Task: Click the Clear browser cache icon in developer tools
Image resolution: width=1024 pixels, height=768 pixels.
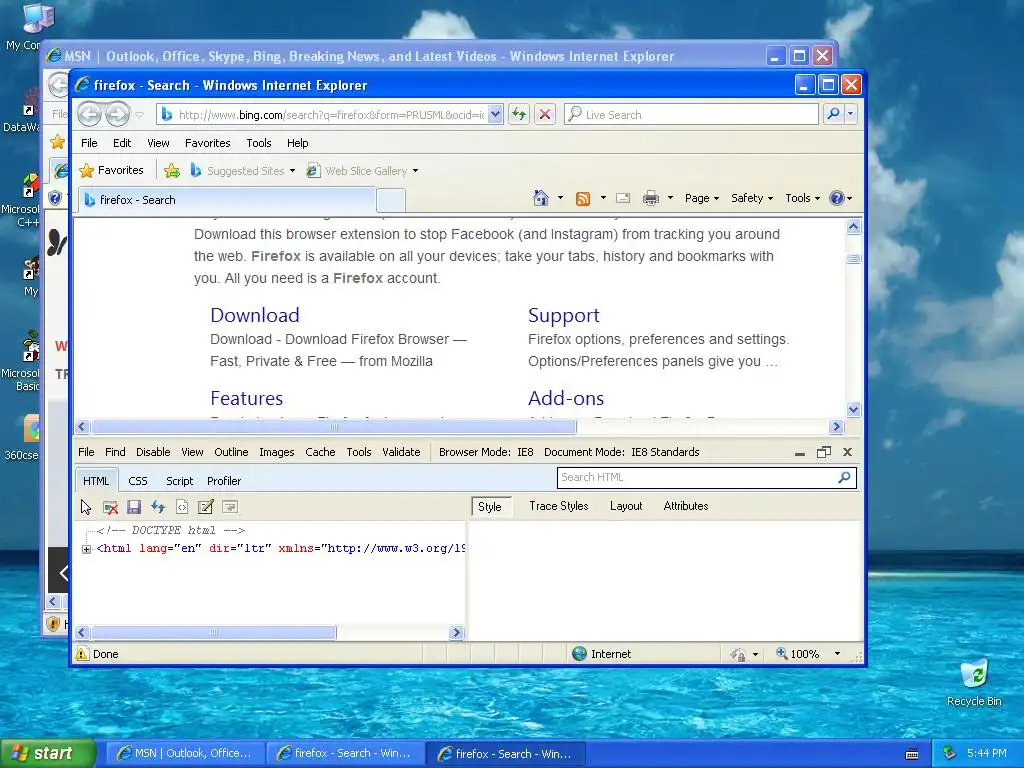Action: 110,507
